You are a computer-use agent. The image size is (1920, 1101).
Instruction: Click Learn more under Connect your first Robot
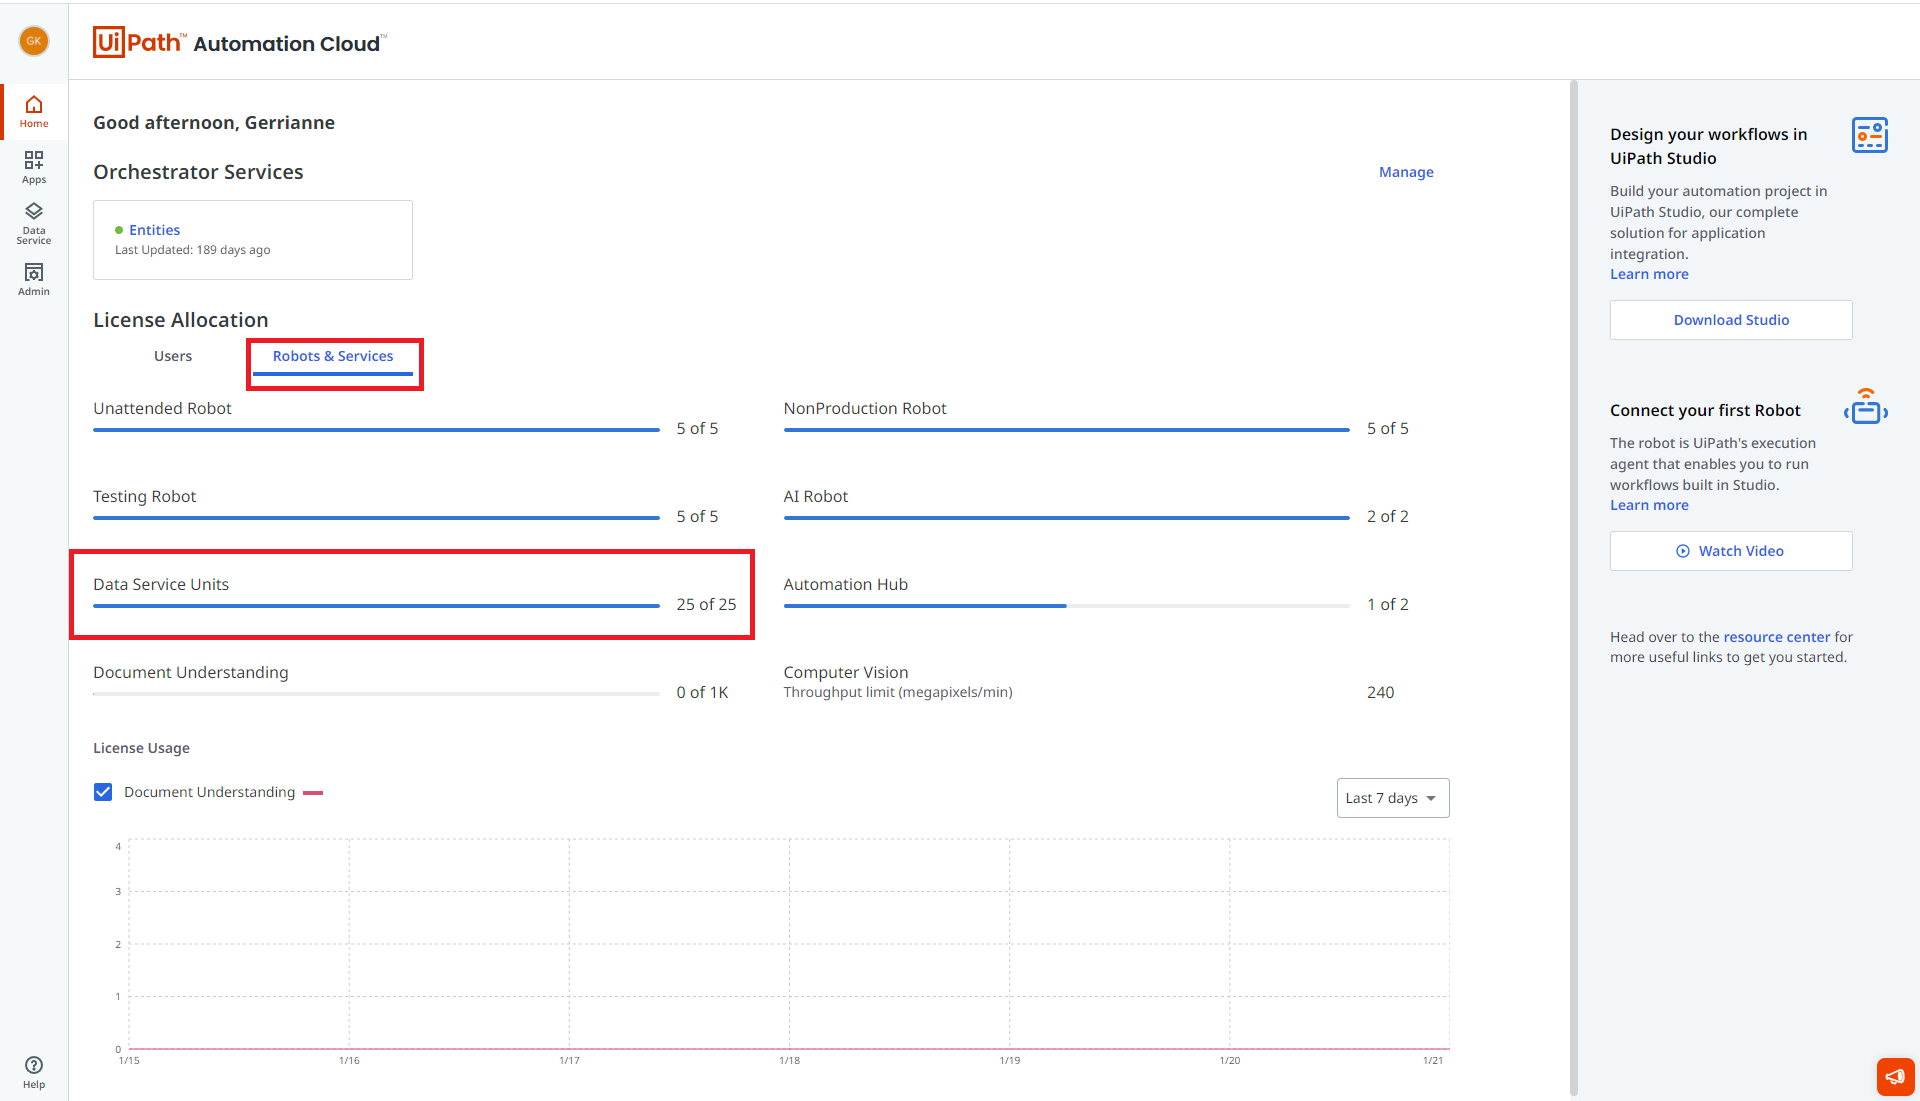1648,505
